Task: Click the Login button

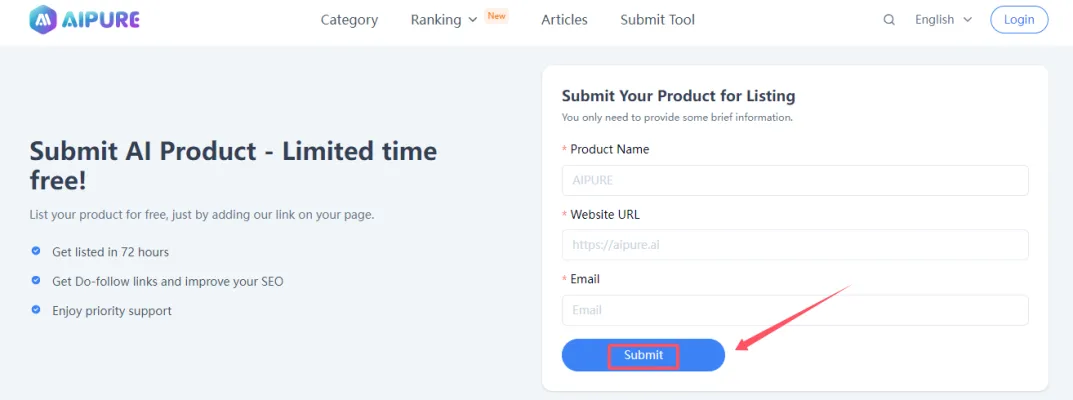Action: coord(1019,20)
